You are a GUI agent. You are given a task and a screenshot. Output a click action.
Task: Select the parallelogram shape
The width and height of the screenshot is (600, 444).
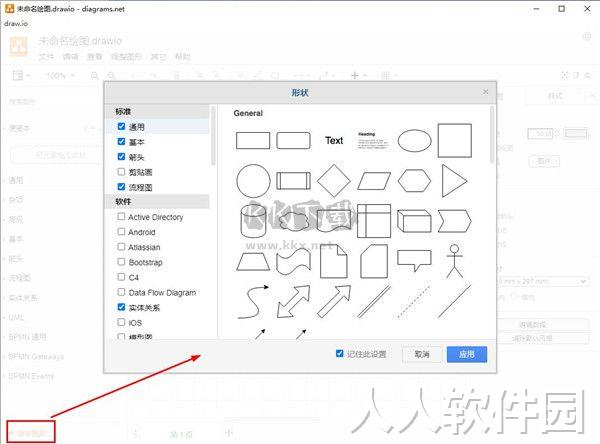pyautogui.click(x=374, y=181)
